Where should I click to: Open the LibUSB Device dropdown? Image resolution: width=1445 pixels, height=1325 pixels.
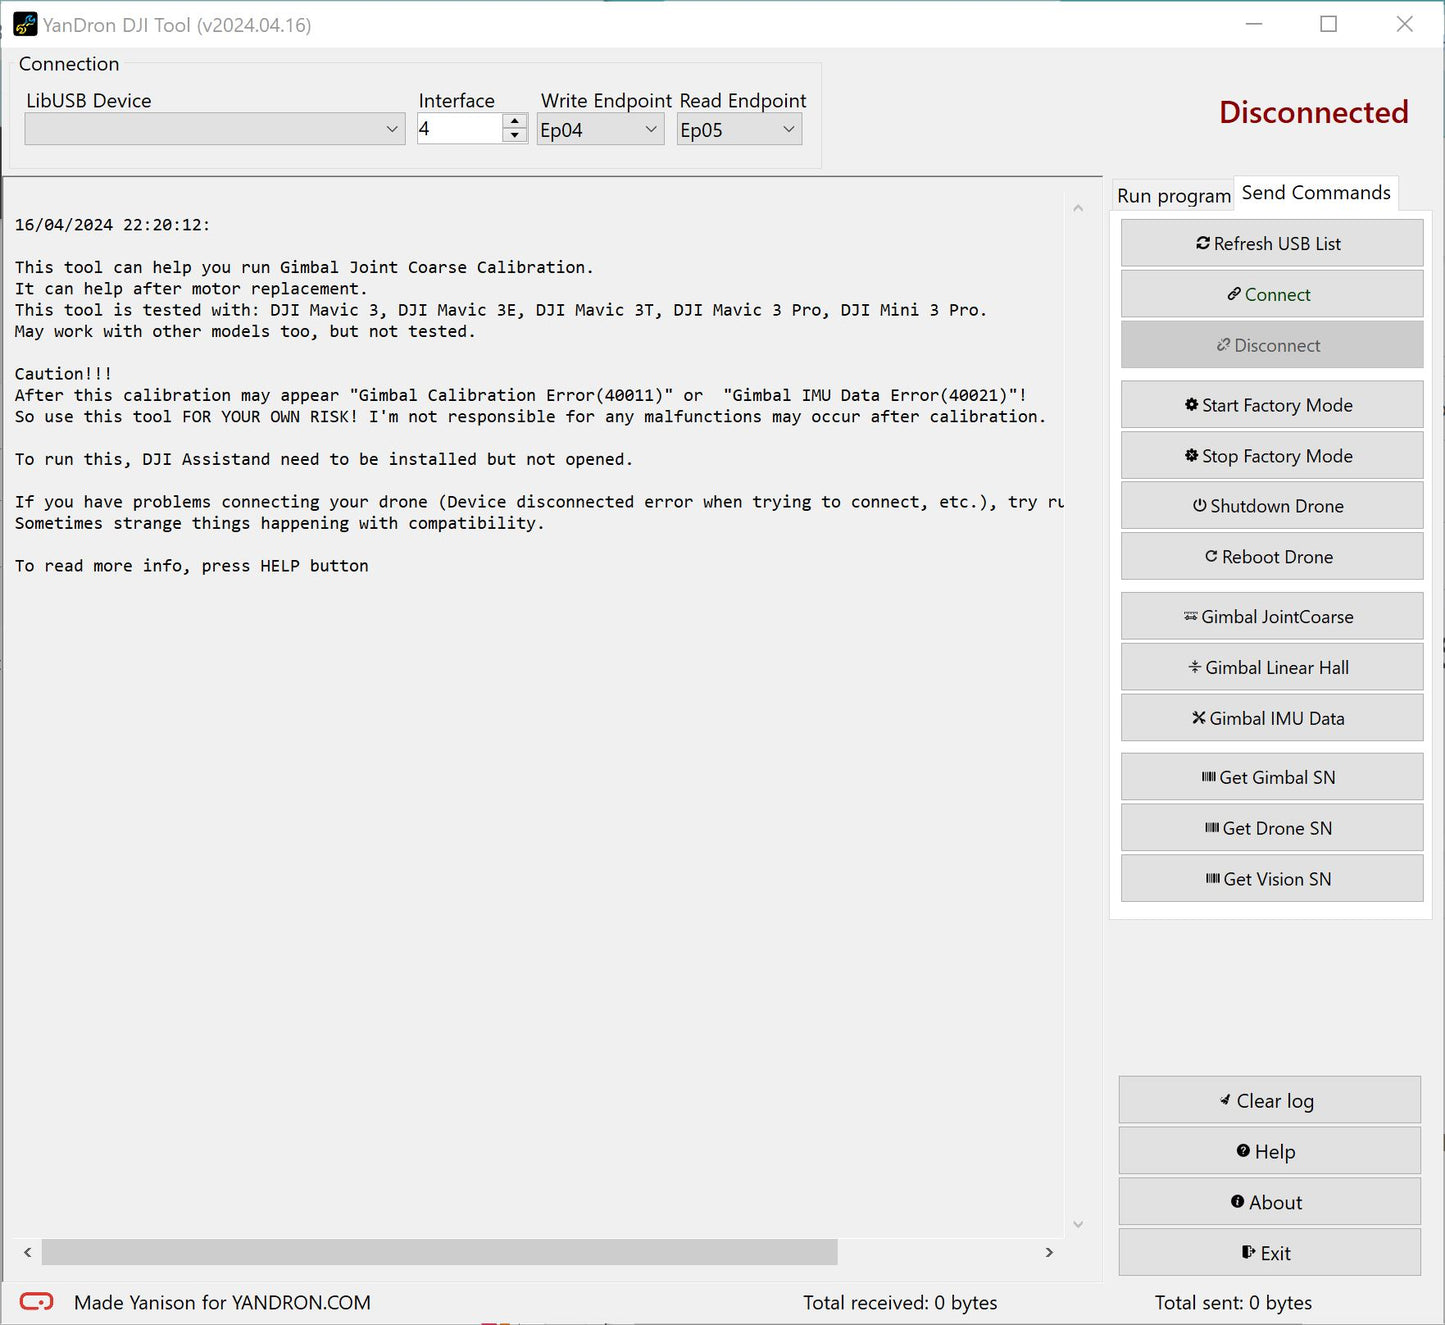tap(214, 129)
